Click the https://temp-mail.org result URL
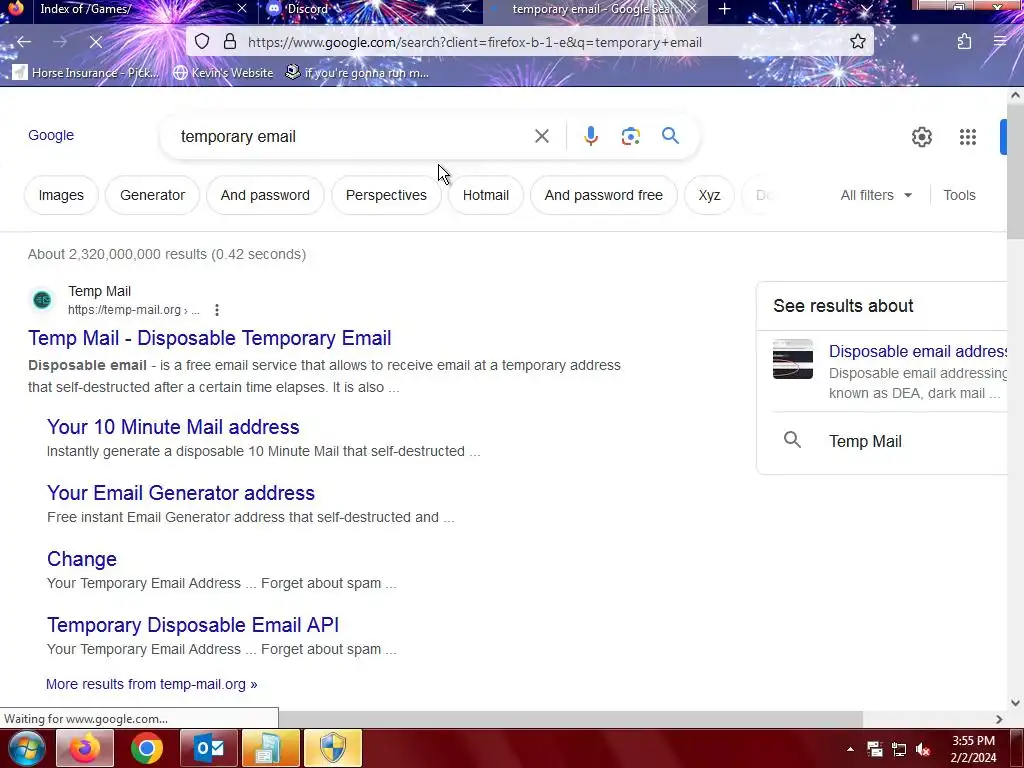The image size is (1024, 768). (x=134, y=310)
